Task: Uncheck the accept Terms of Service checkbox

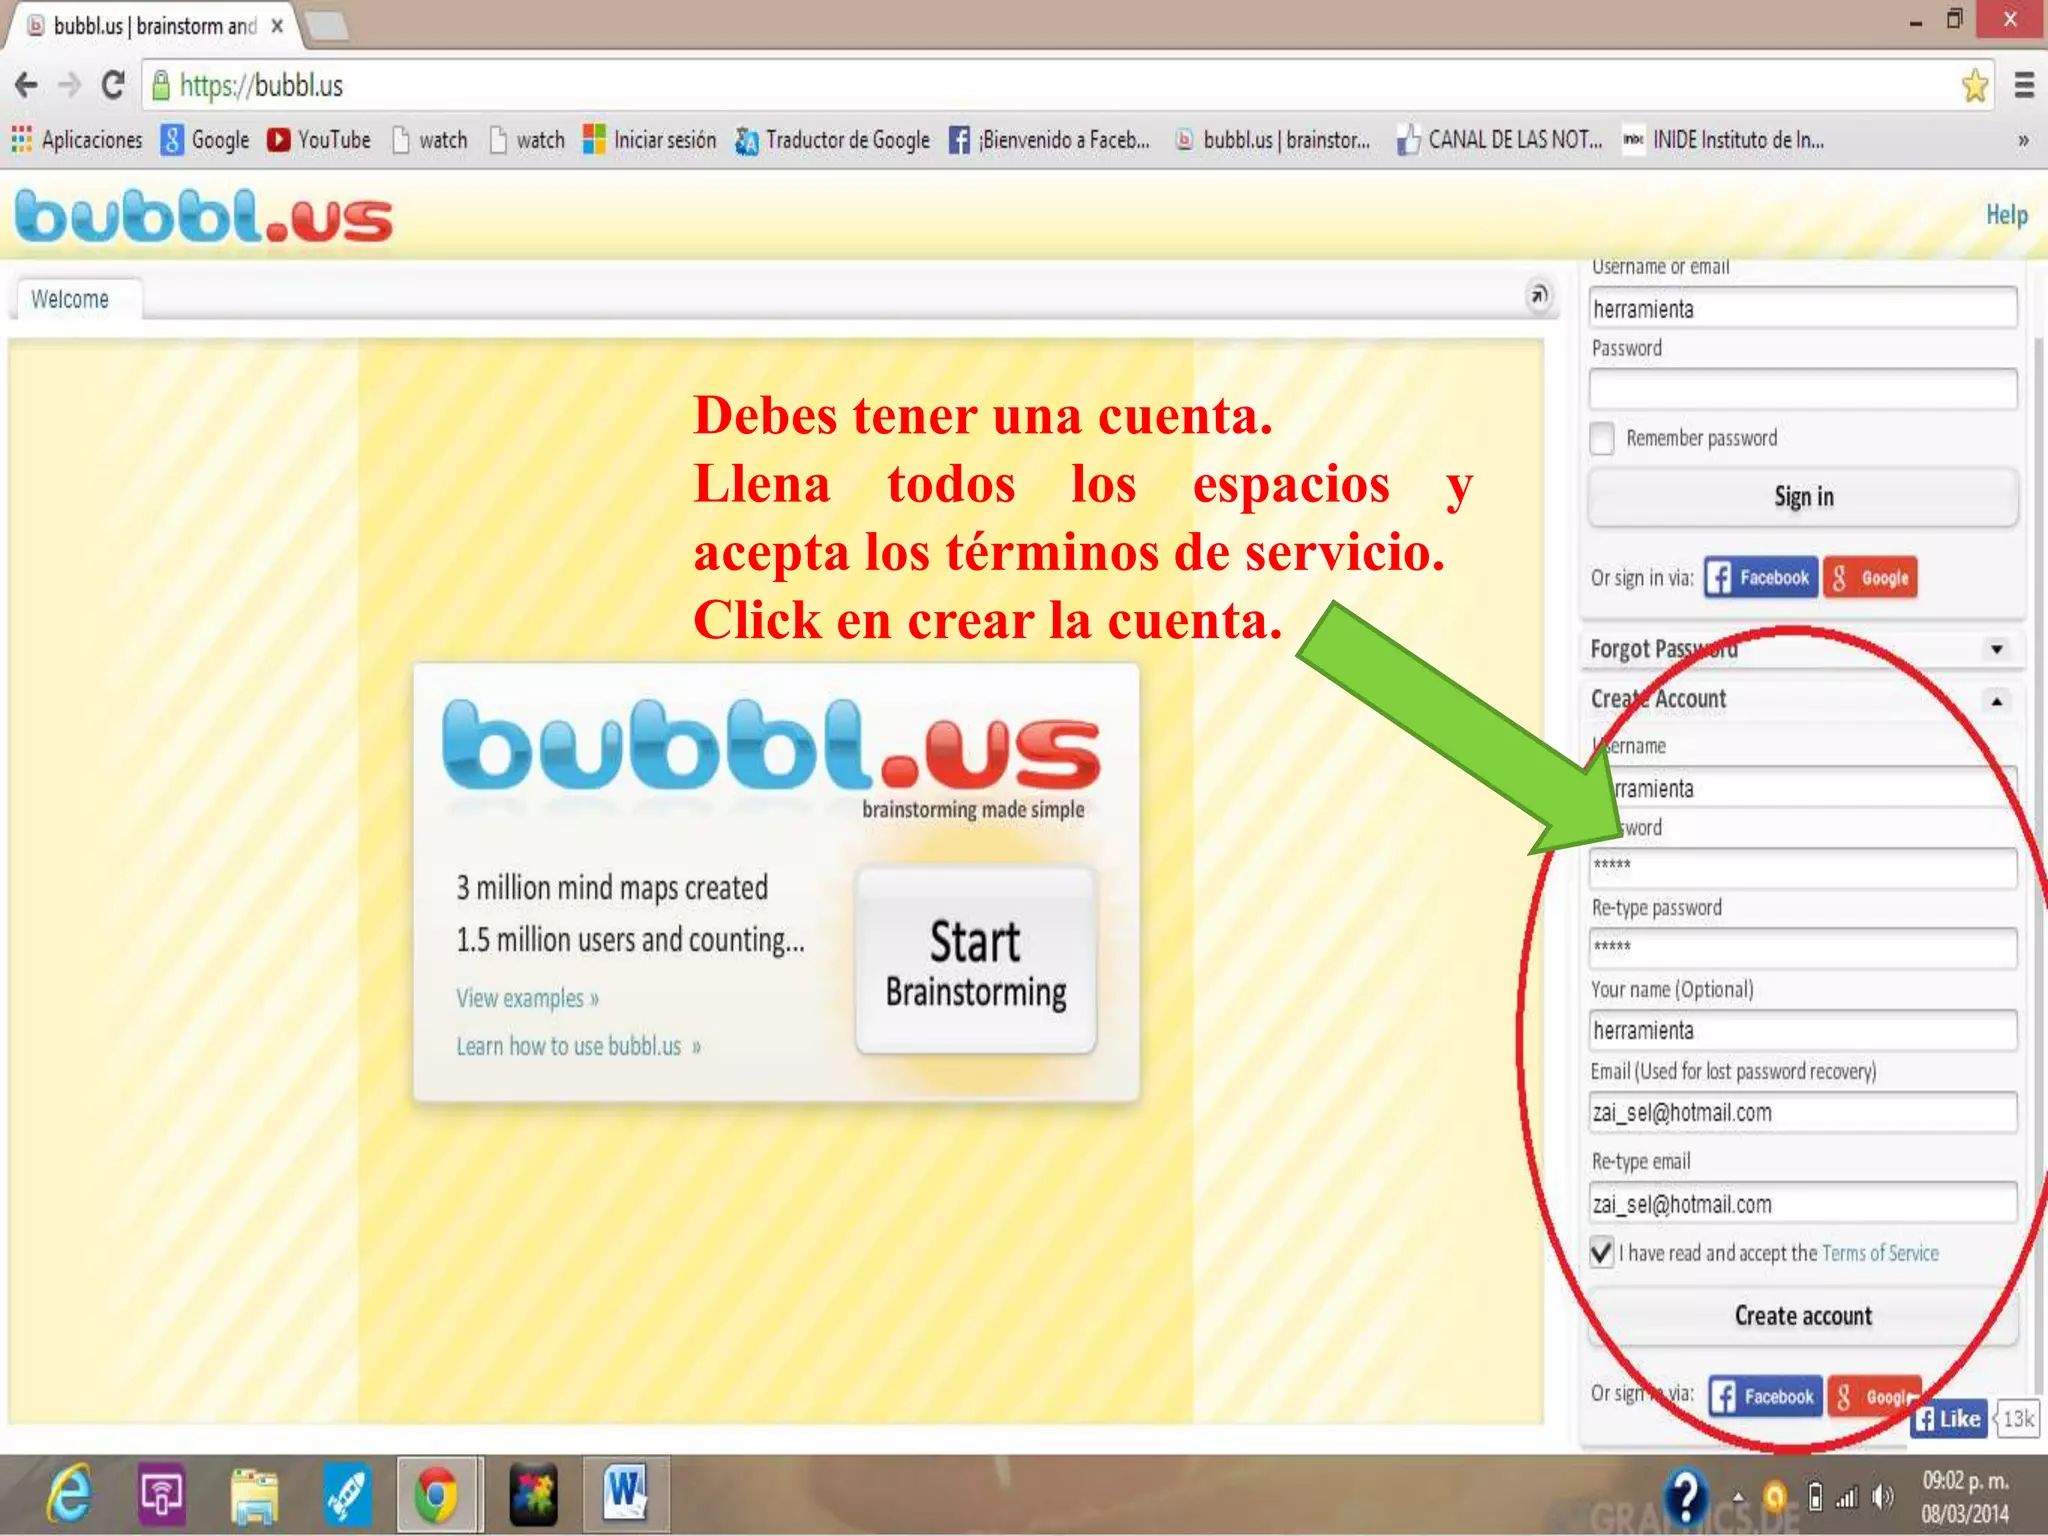Action: pyautogui.click(x=1602, y=1252)
